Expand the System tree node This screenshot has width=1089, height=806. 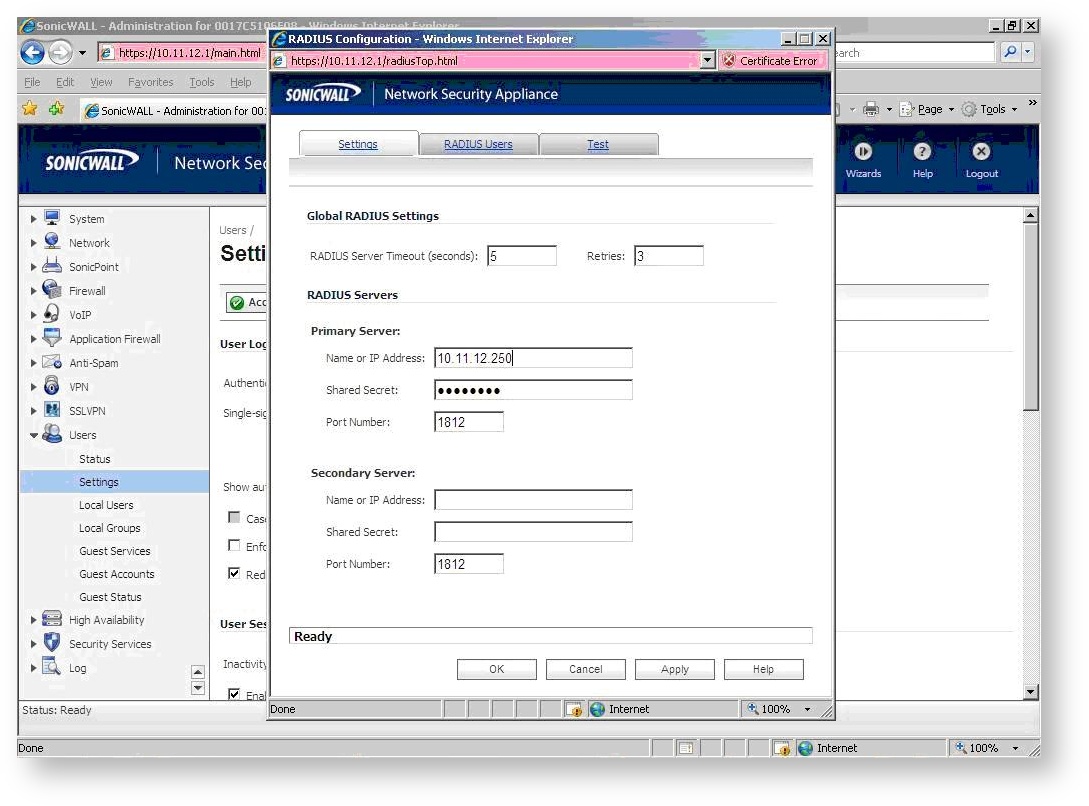point(34,219)
